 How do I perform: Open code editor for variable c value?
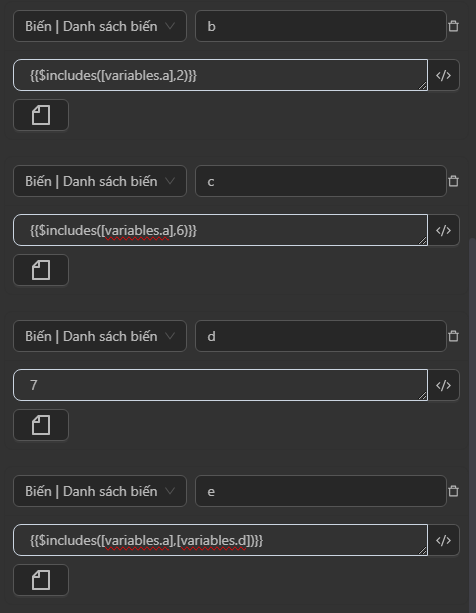444,230
